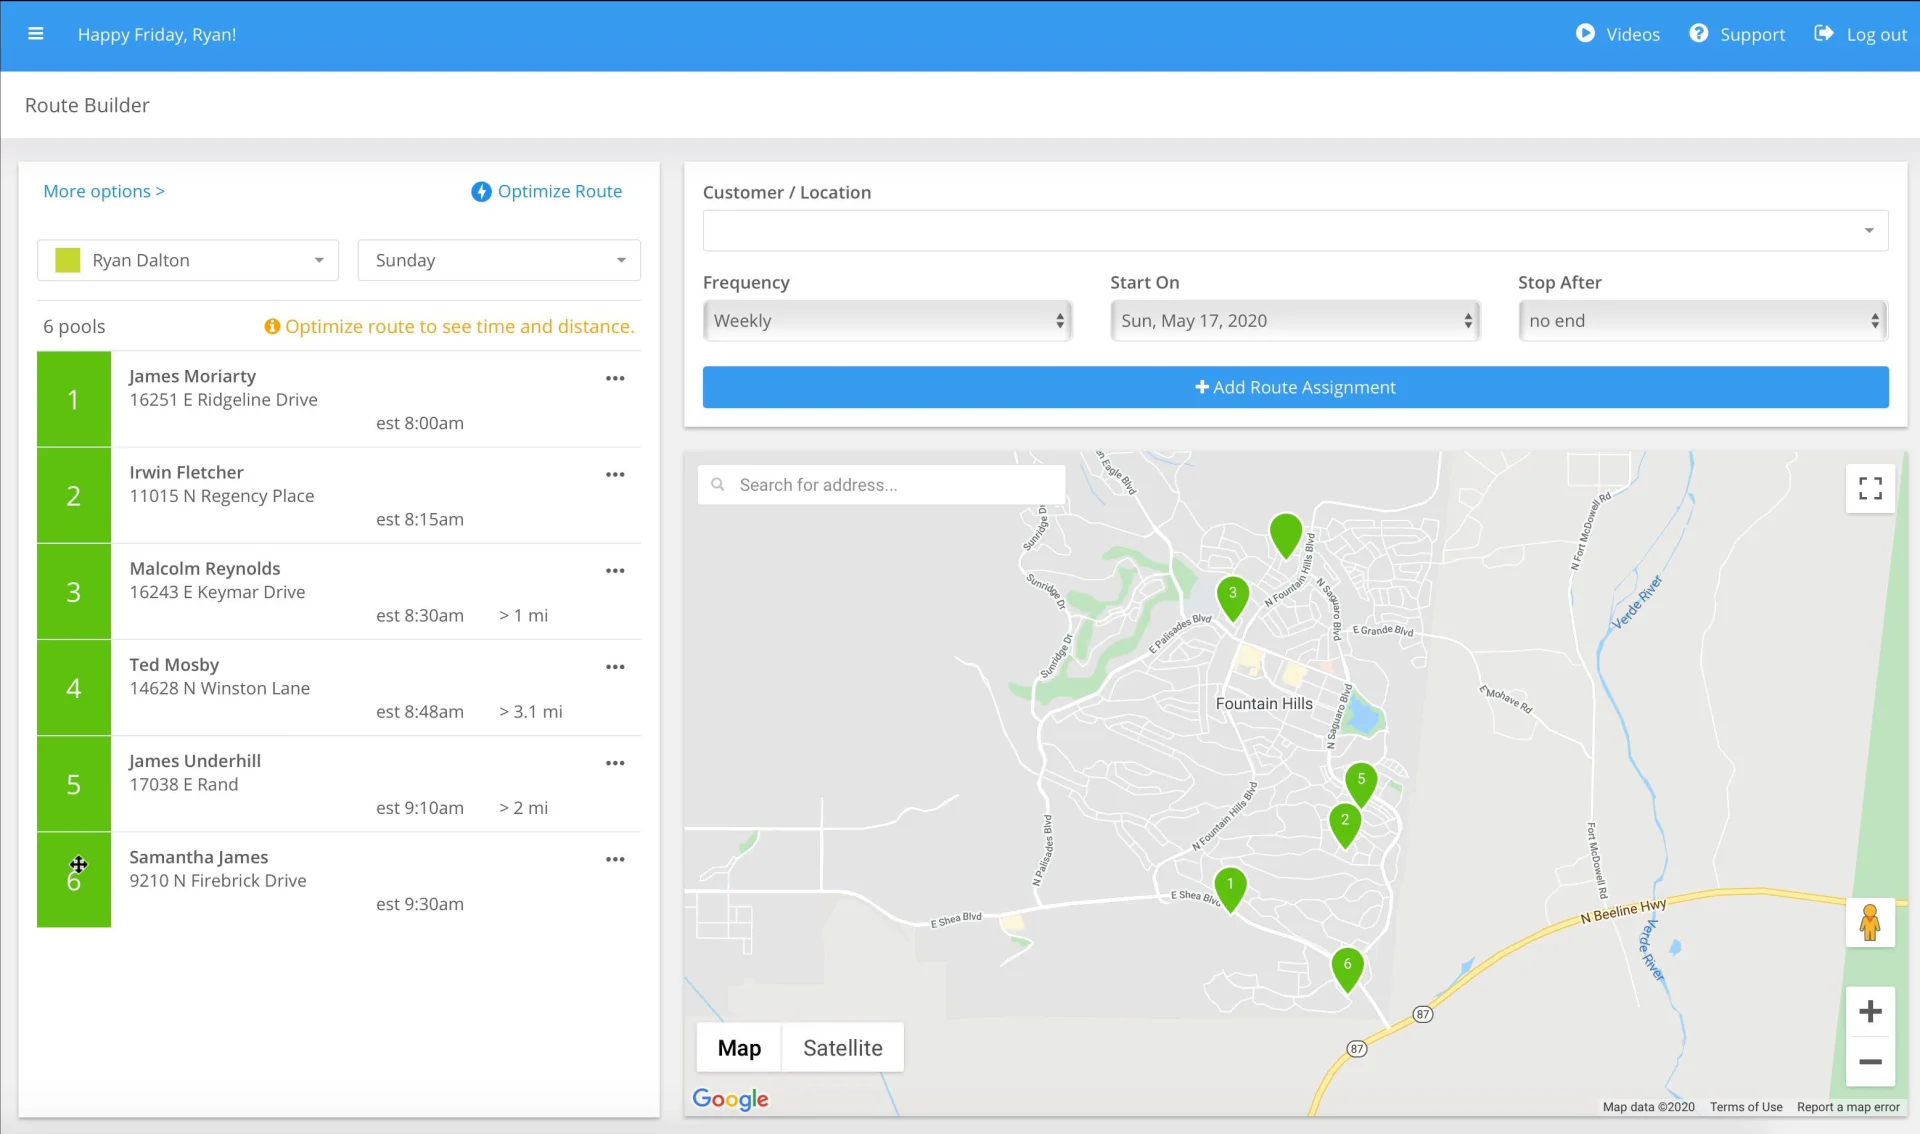Click the yellow-green Ryan Dalton color swatch
1920x1134 pixels.
pyautogui.click(x=68, y=260)
